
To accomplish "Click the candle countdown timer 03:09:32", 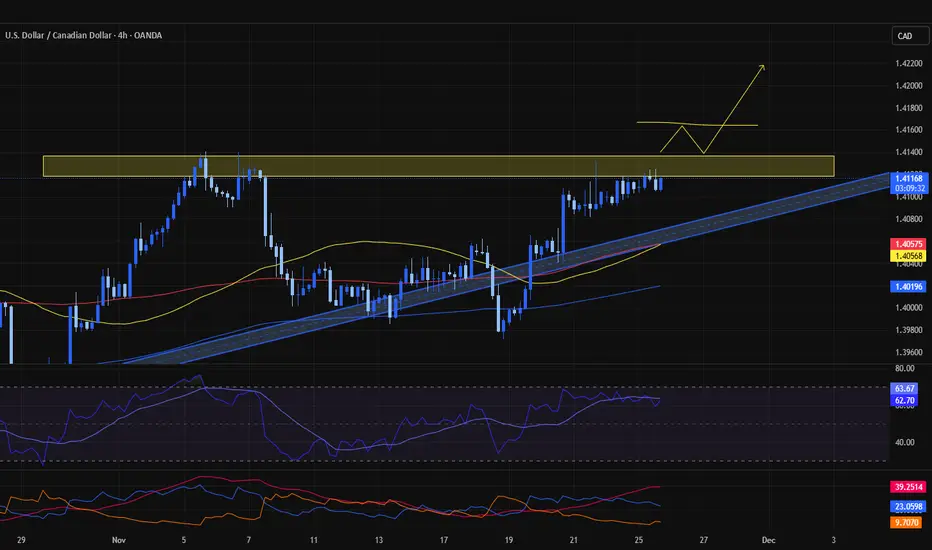I will pos(909,188).
